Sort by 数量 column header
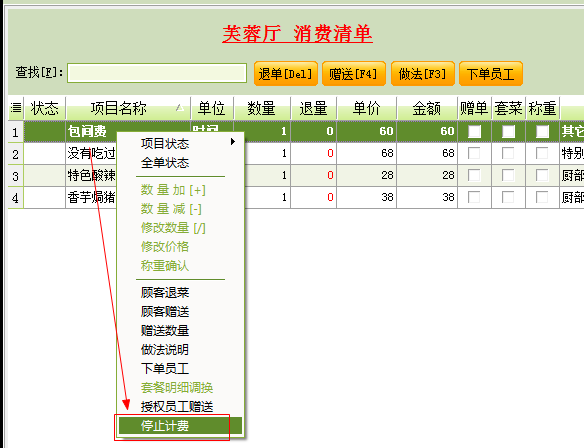The width and height of the screenshot is (584, 448). point(262,108)
